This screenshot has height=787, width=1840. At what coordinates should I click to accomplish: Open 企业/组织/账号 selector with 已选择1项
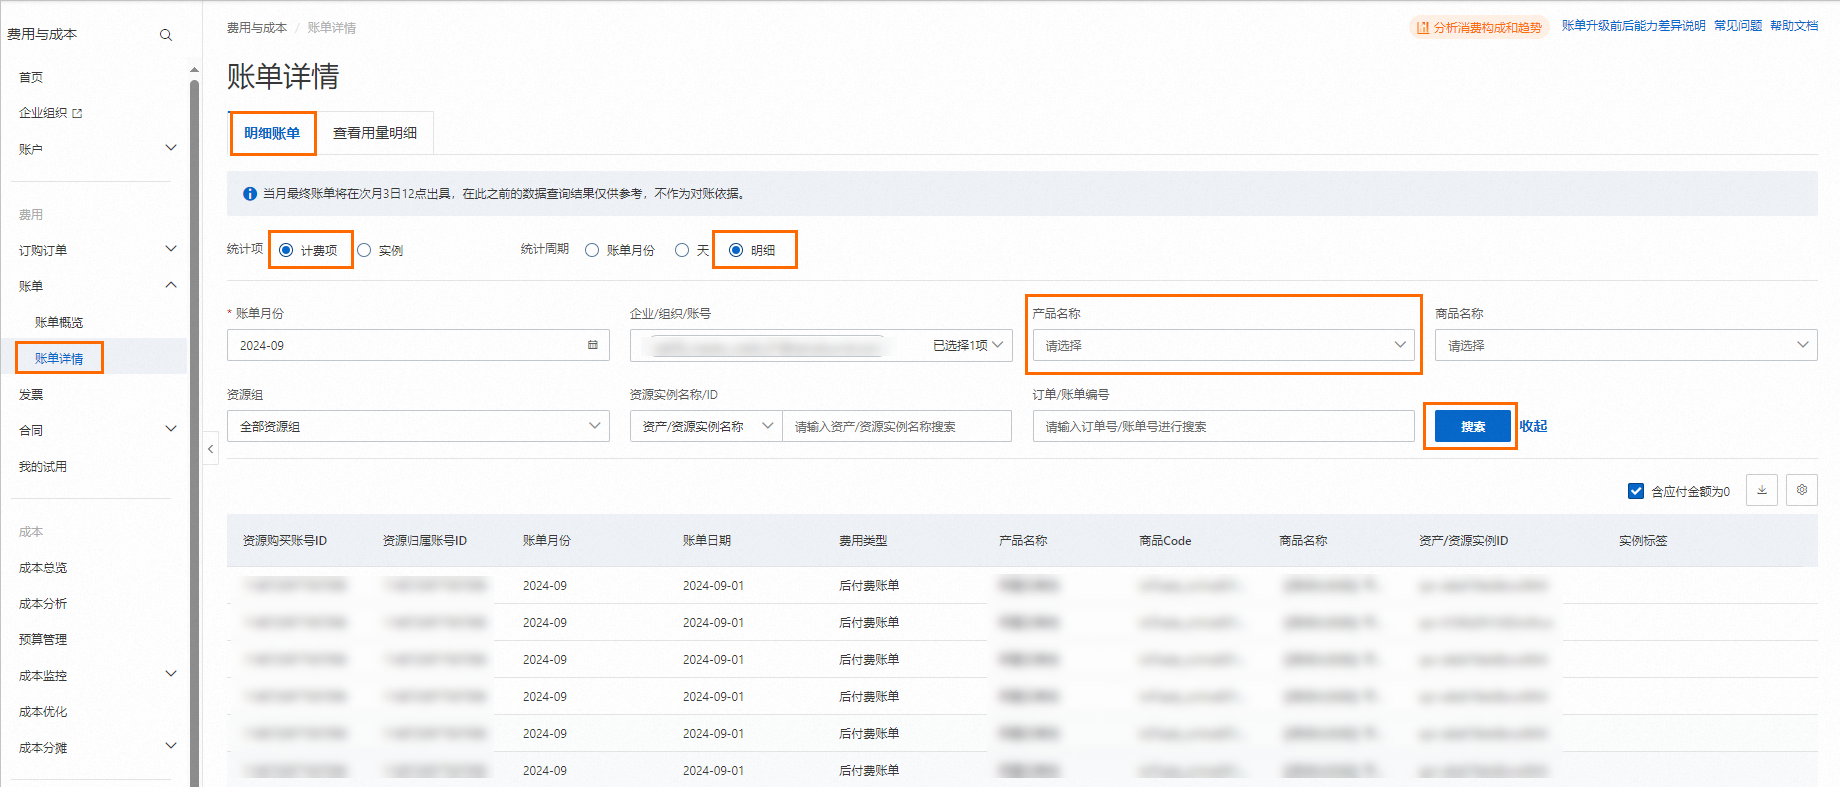tap(821, 345)
